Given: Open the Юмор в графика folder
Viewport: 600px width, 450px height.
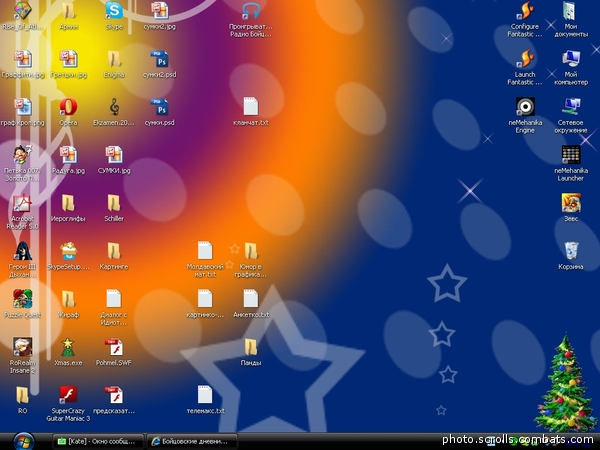Looking at the screenshot, I should pyautogui.click(x=251, y=251).
